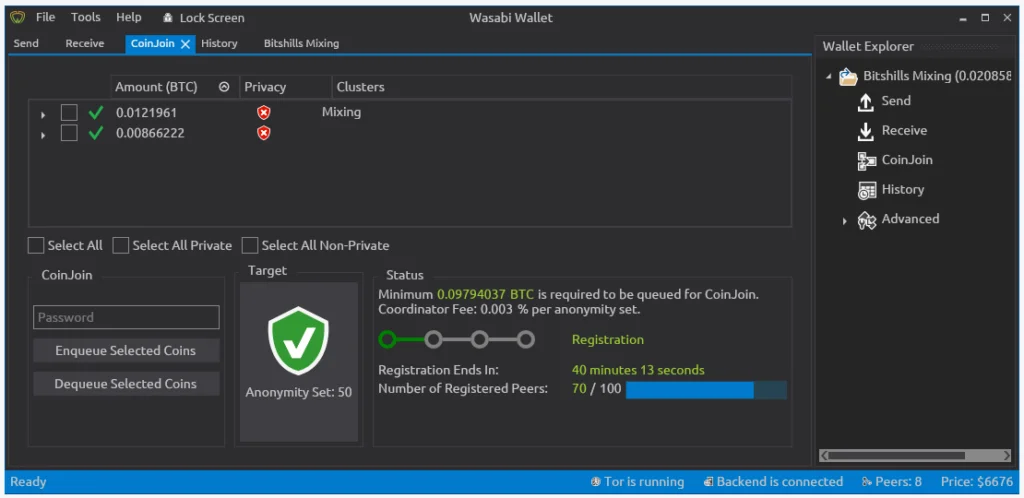The image size is (1024, 498).
Task: Click the Peers status icon
Action: coord(867,482)
